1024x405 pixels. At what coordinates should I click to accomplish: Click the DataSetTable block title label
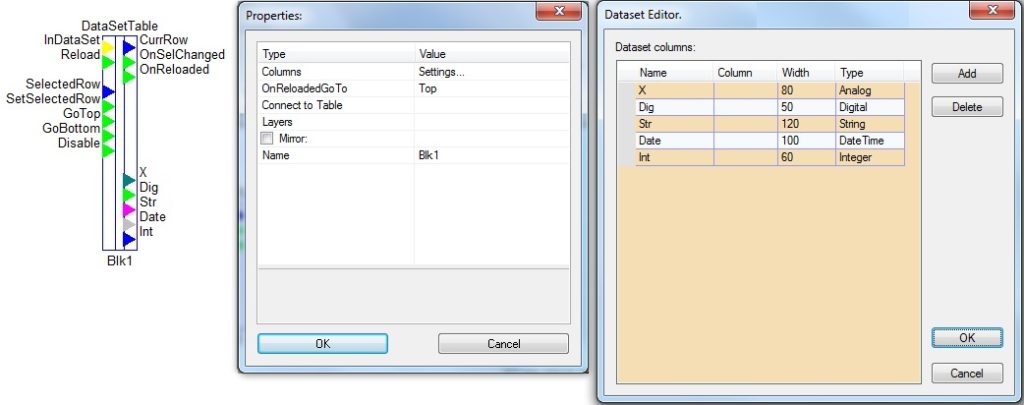point(120,26)
